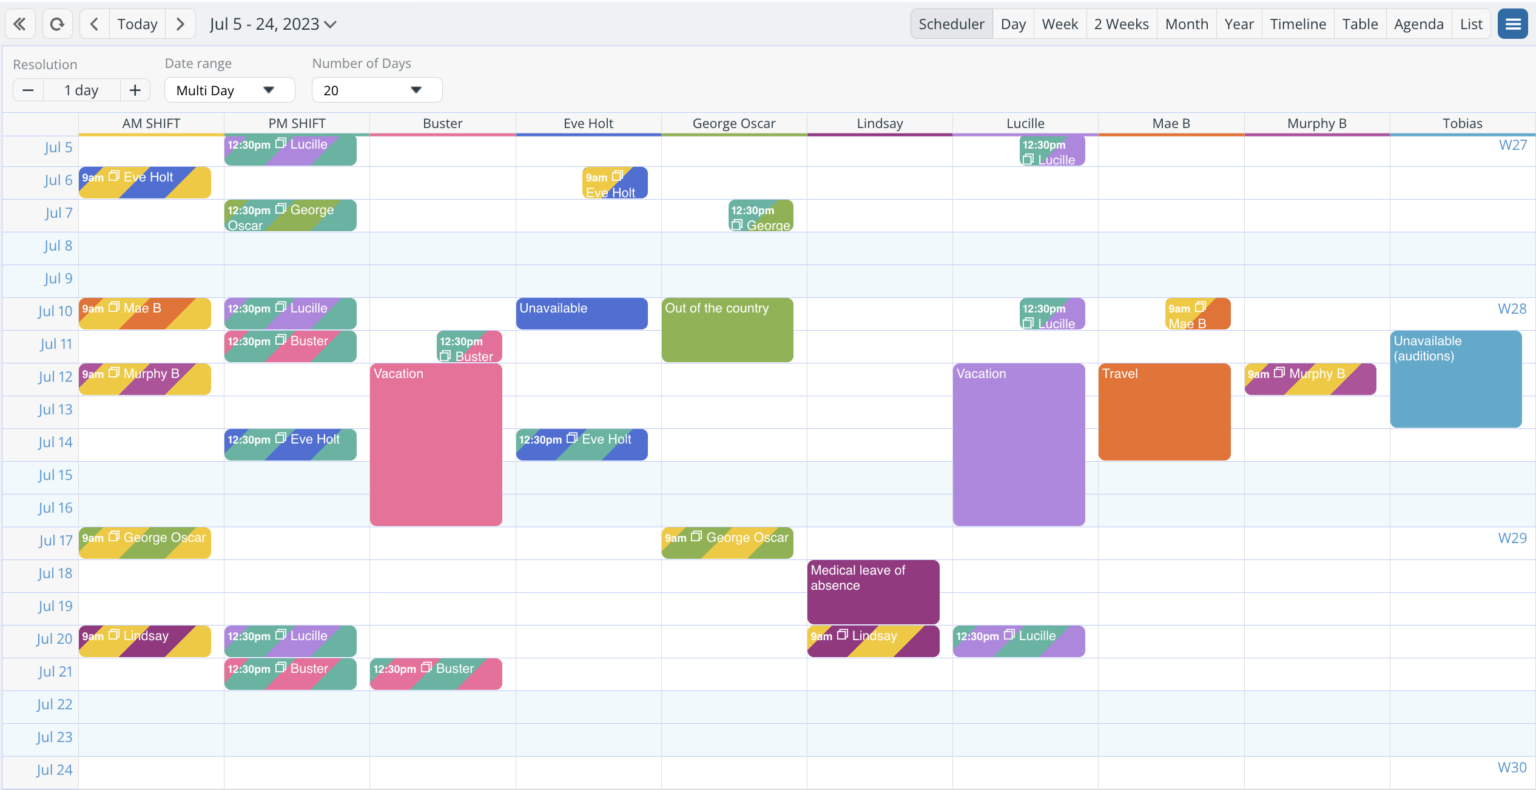The height and width of the screenshot is (790, 1536).
Task: Open the Multi Day date range dropdown
Action: (229, 89)
